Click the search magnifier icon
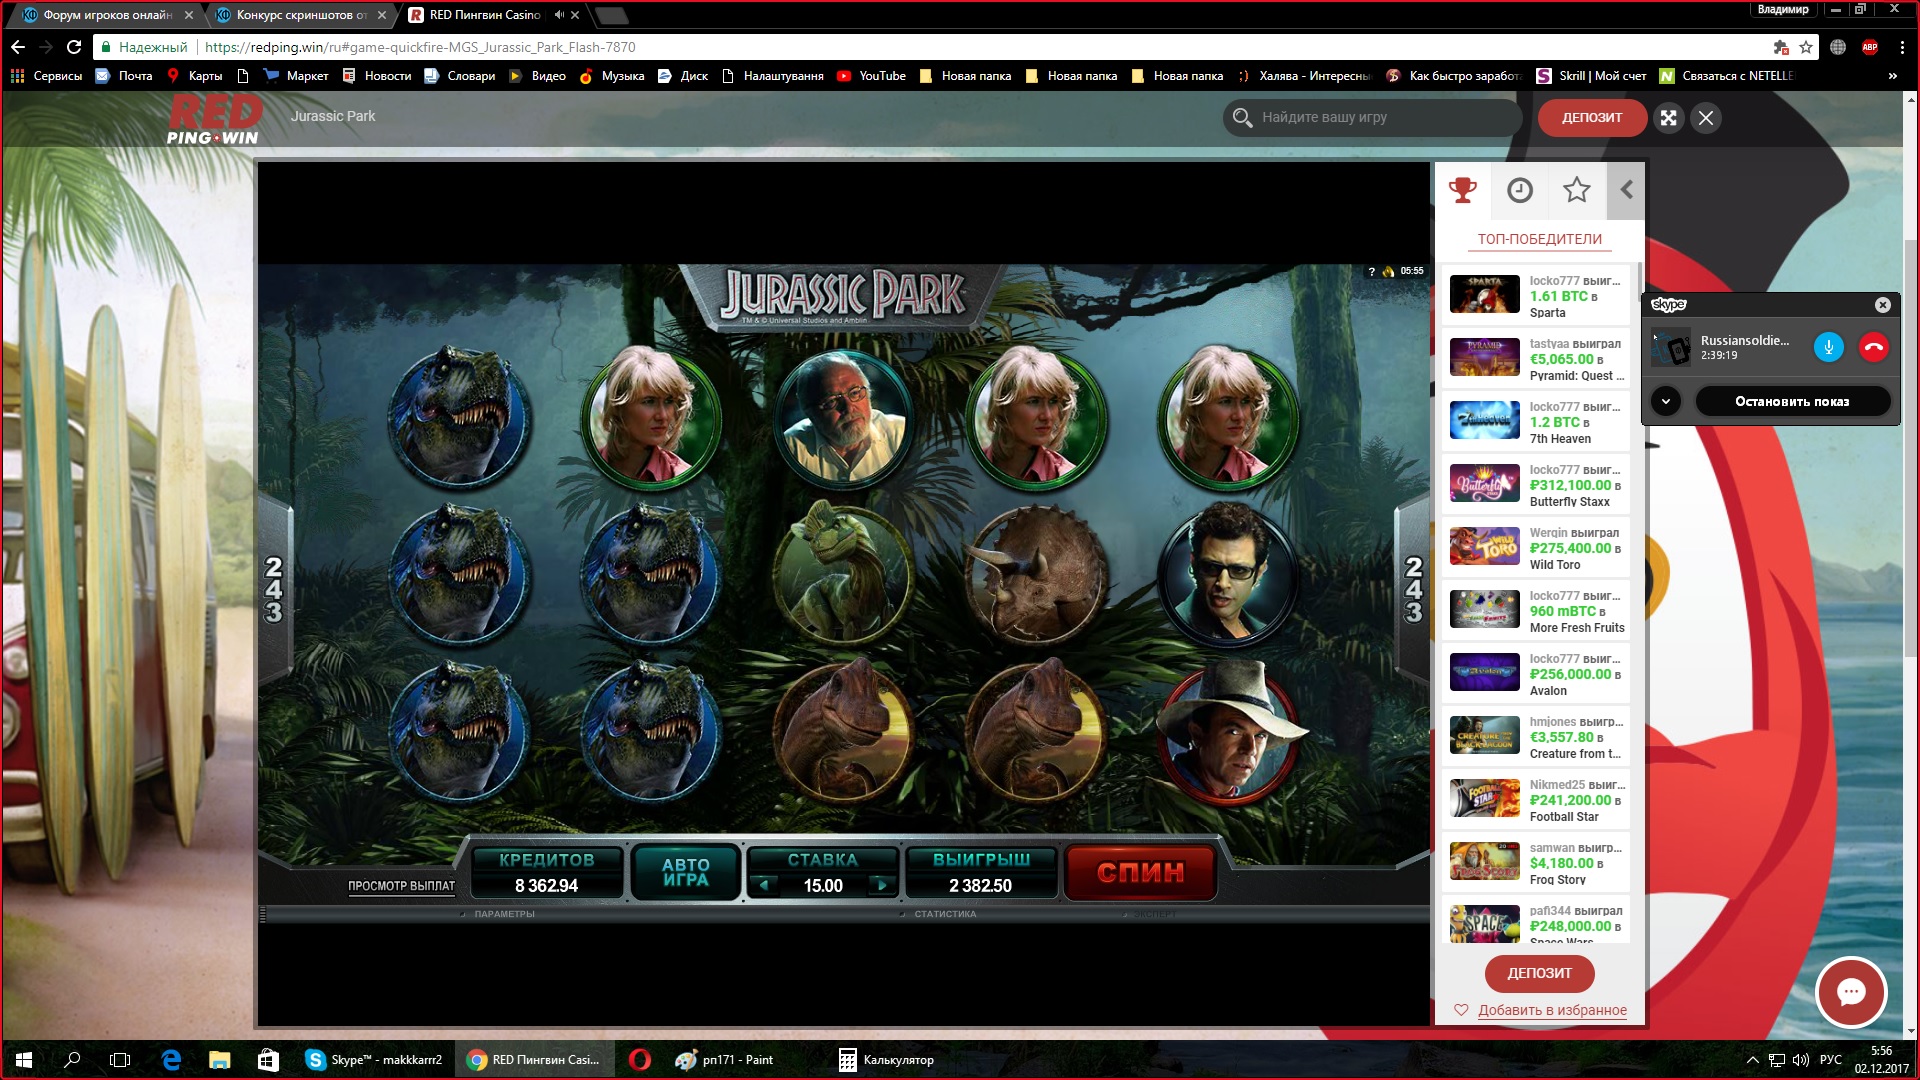 1242,118
